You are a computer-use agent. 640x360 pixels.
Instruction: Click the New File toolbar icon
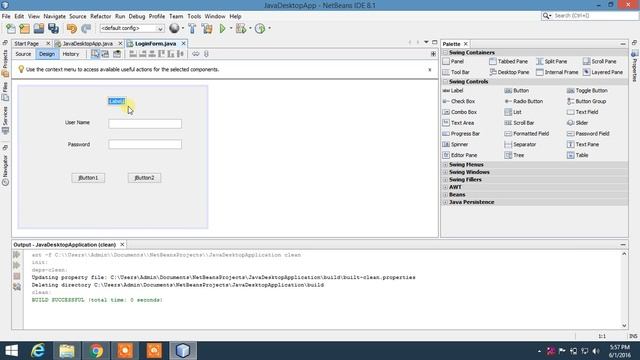coord(11,29)
